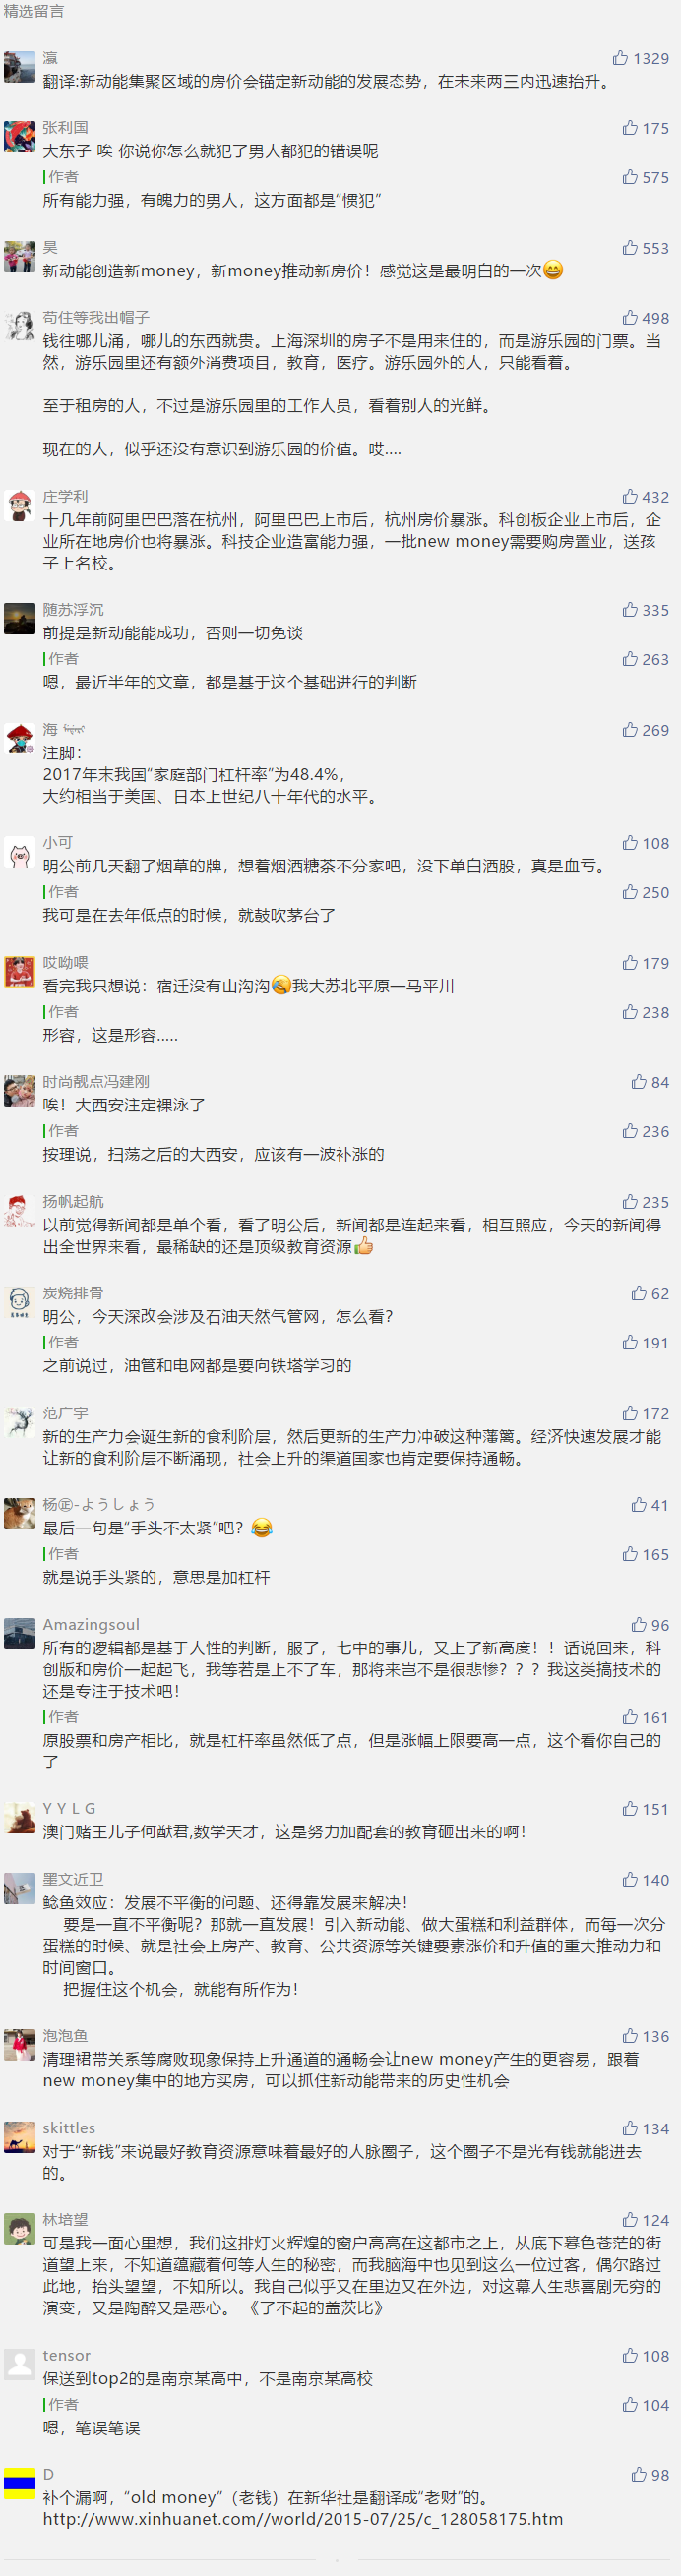681x2576 pixels.
Task: Click 张利国's avatar picture
Action: 20,136
